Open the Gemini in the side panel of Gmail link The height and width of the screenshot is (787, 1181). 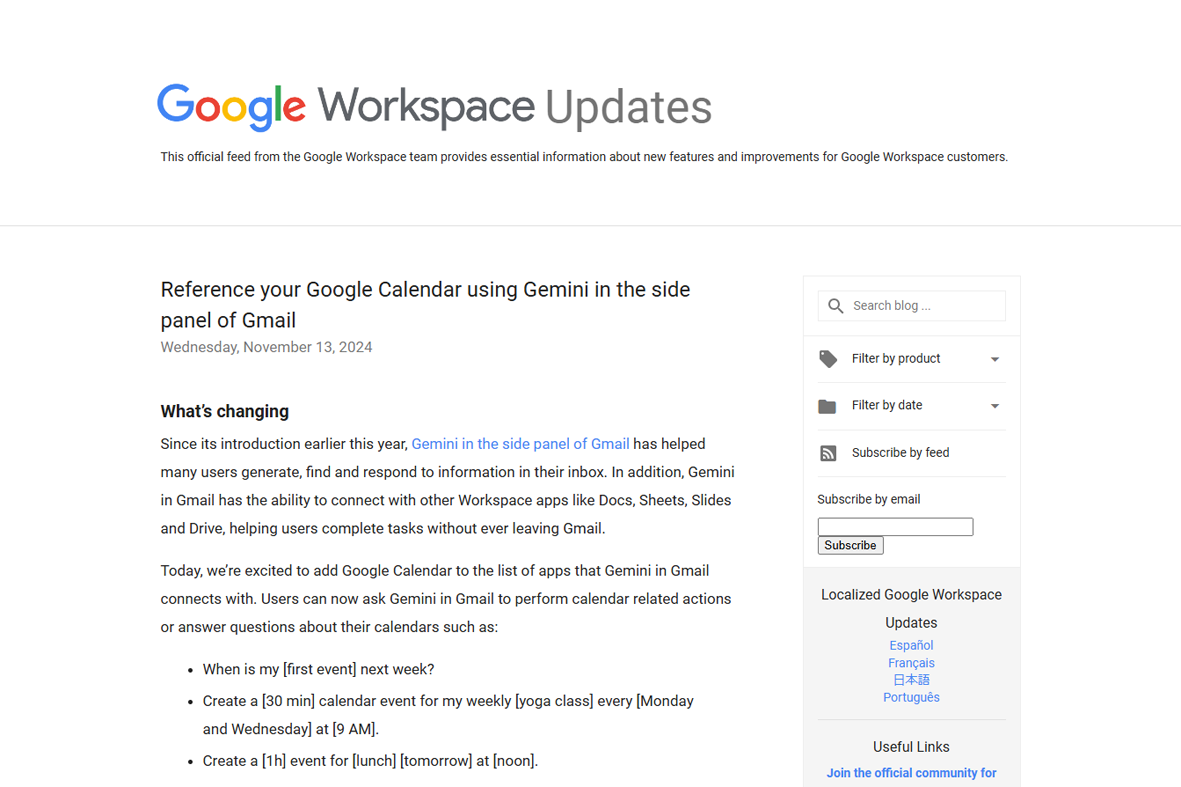click(x=520, y=443)
